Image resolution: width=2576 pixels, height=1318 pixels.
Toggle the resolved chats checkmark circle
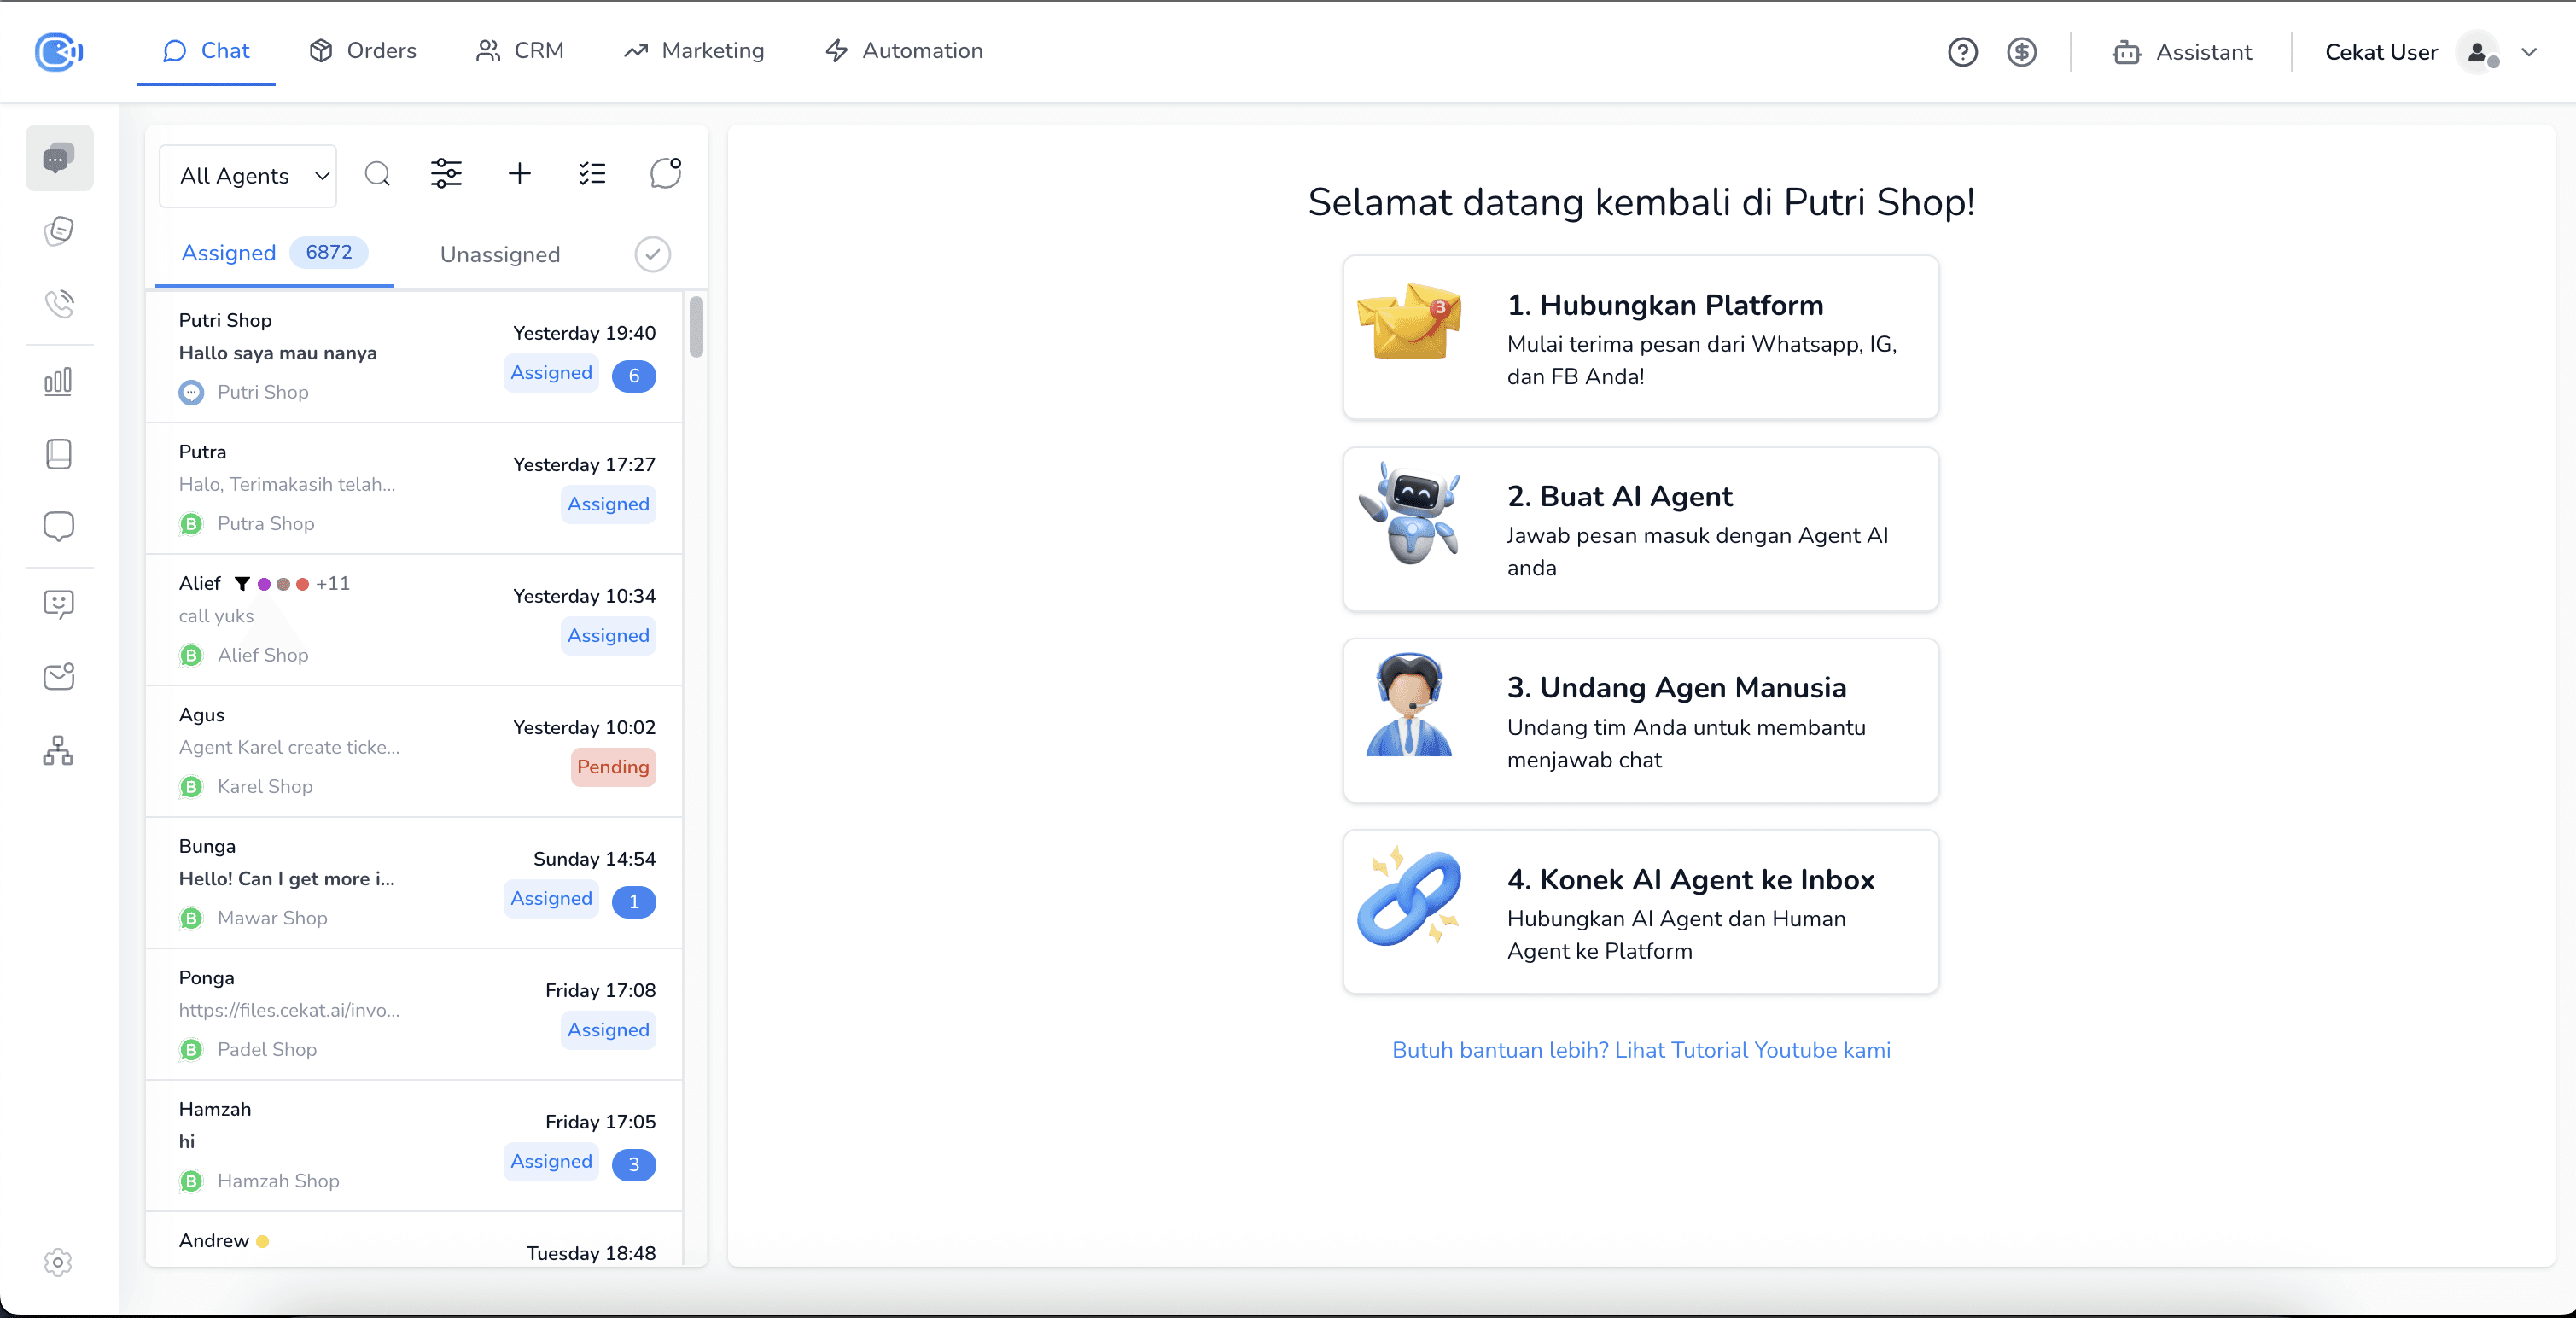652,254
